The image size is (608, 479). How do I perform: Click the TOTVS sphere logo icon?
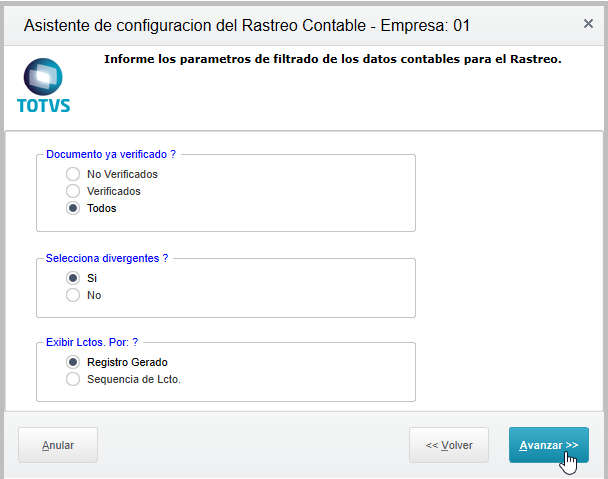click(43, 77)
